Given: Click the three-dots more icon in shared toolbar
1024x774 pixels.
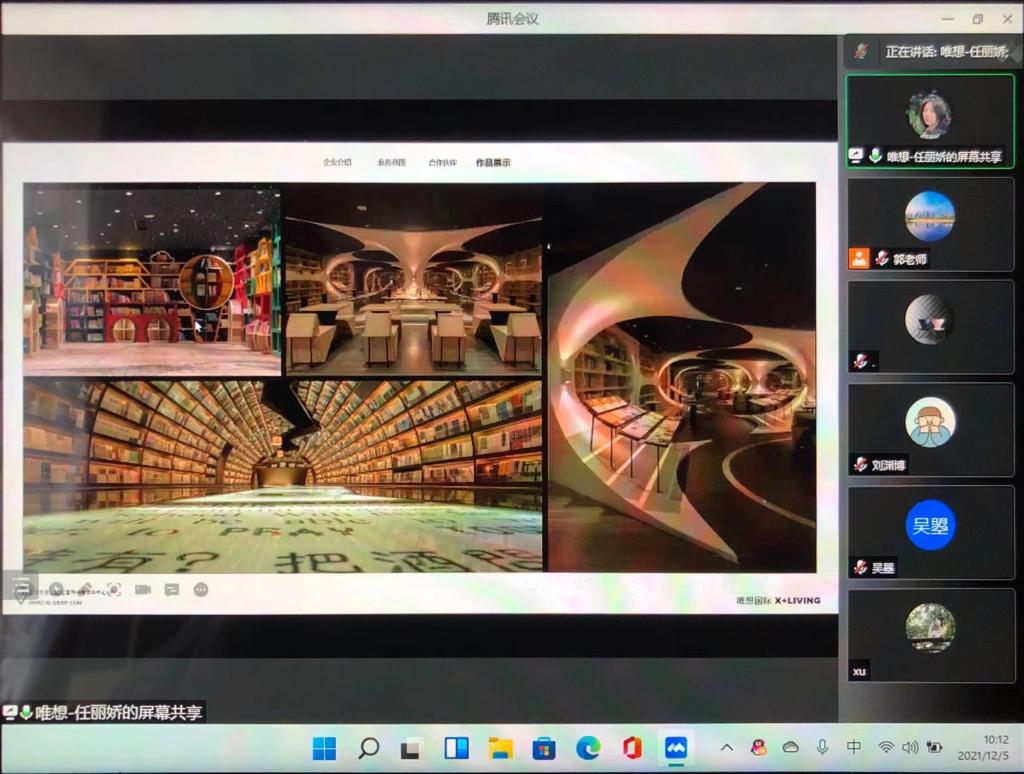Looking at the screenshot, I should (x=201, y=590).
